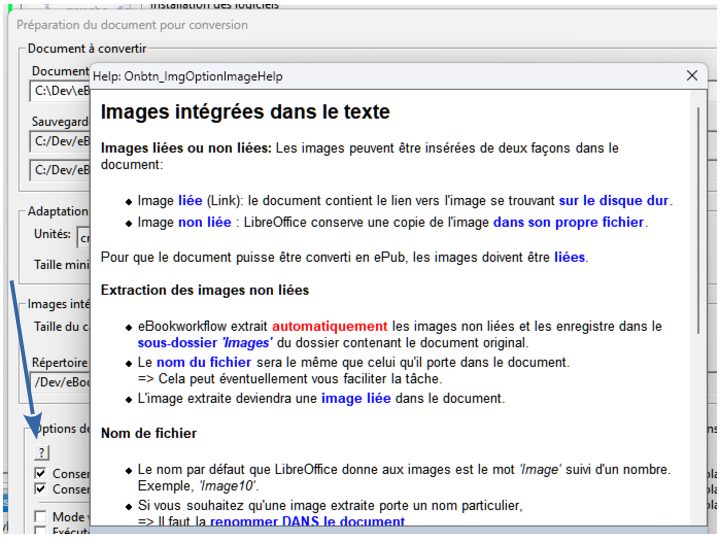Click the blue 'sous-dossier Images' text
The width and height of the screenshot is (722, 539).
[x=205, y=344]
